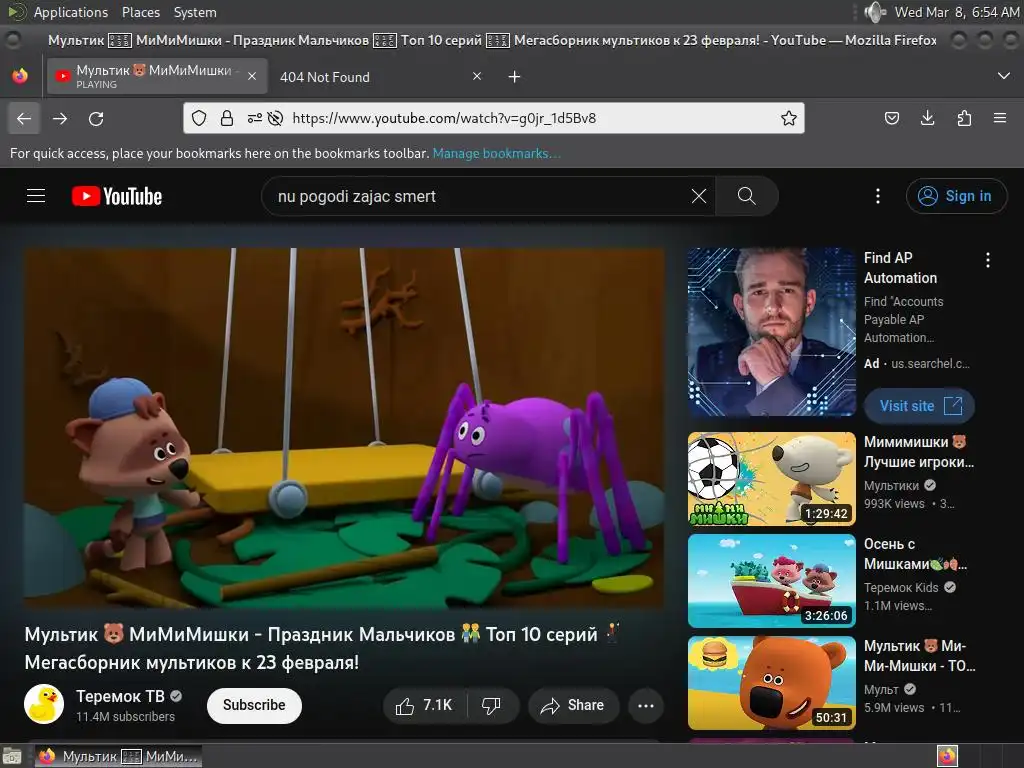Save page to Pocket
The image size is (1024, 768).
[891, 118]
